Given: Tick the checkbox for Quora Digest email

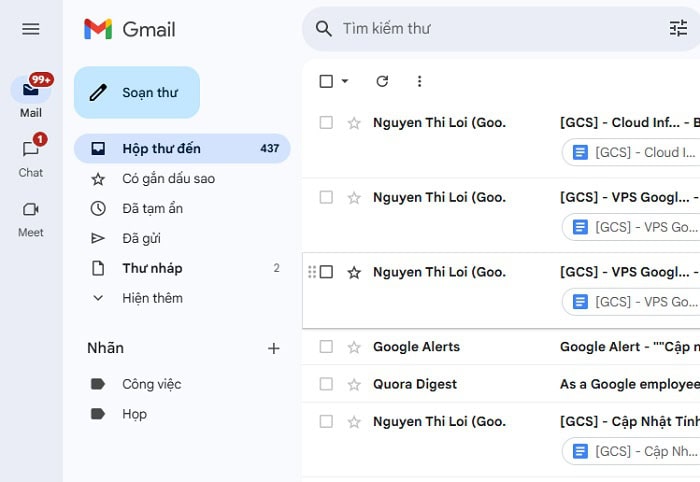Looking at the screenshot, I should coord(326,384).
